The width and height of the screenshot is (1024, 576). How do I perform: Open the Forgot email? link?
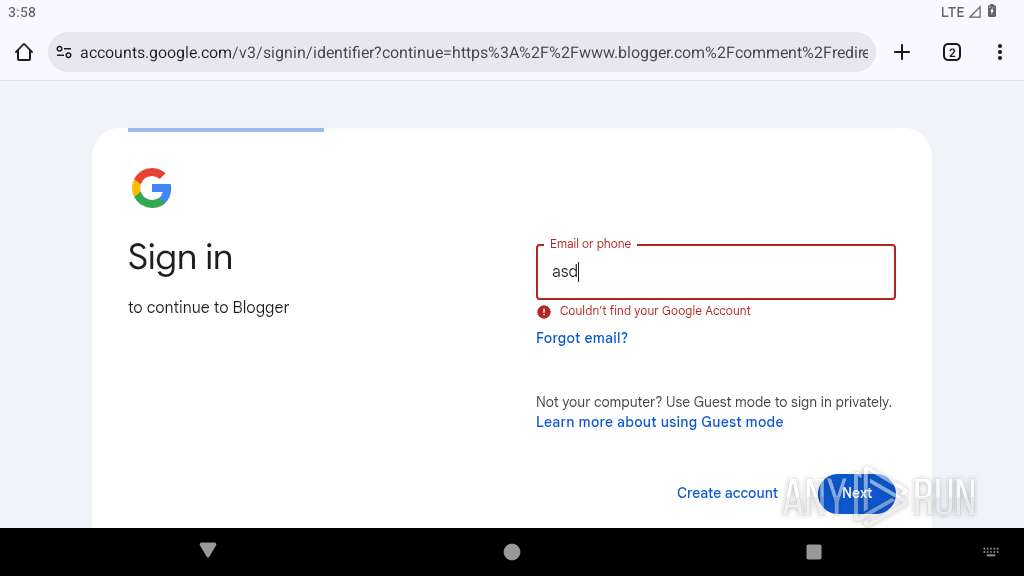582,338
